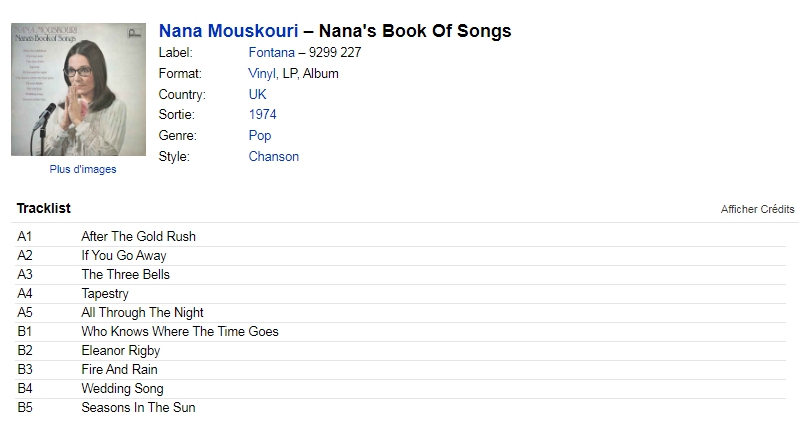Click the 1974 release year link
Image resolution: width=805 pixels, height=433 pixels.
tap(262, 115)
